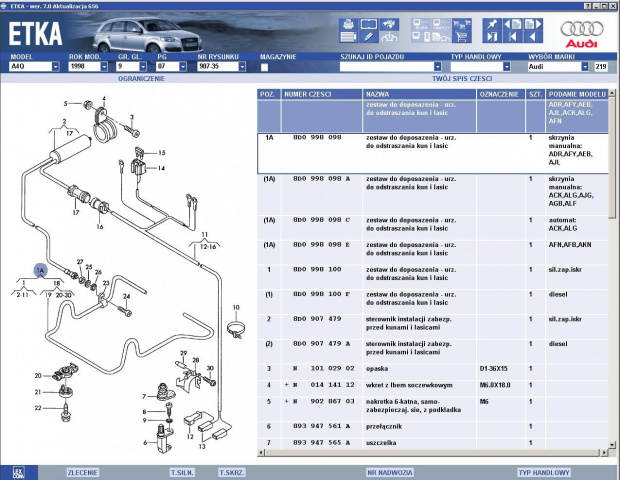The width and height of the screenshot is (620, 480).
Task: Select row N 014 141 12 wkret
Action: (x=433, y=389)
